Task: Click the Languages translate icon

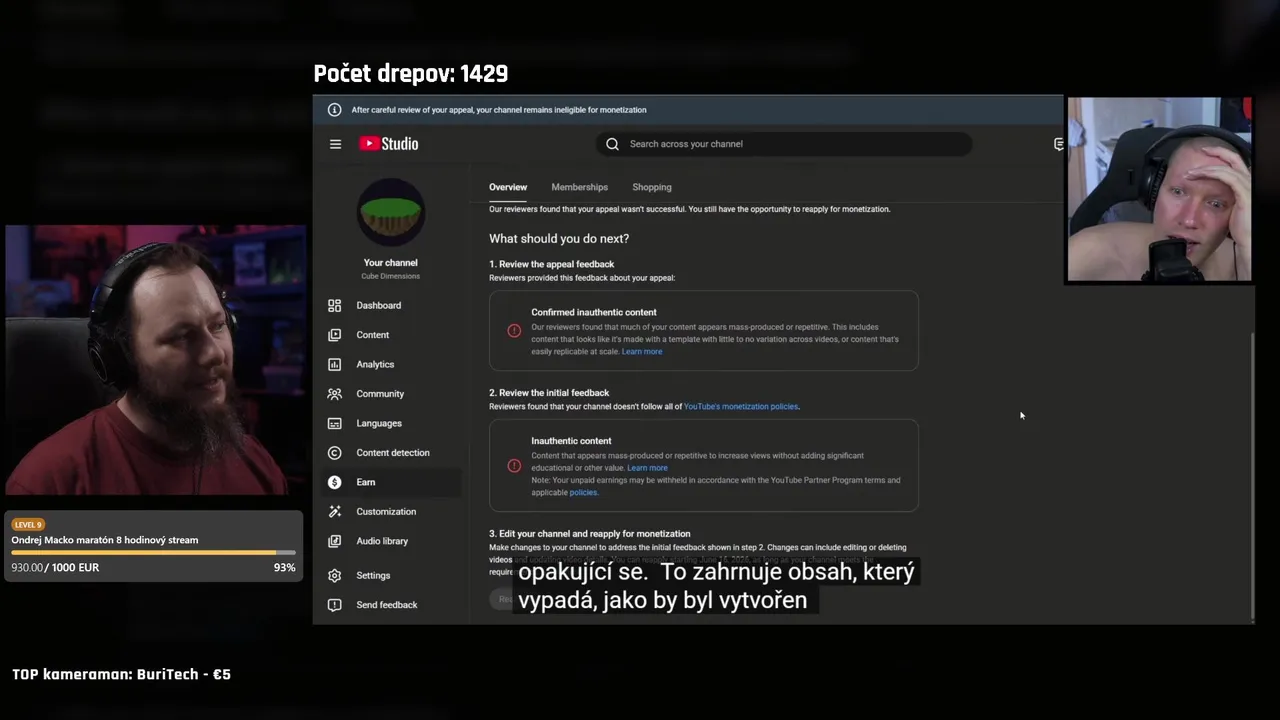Action: pyautogui.click(x=334, y=423)
